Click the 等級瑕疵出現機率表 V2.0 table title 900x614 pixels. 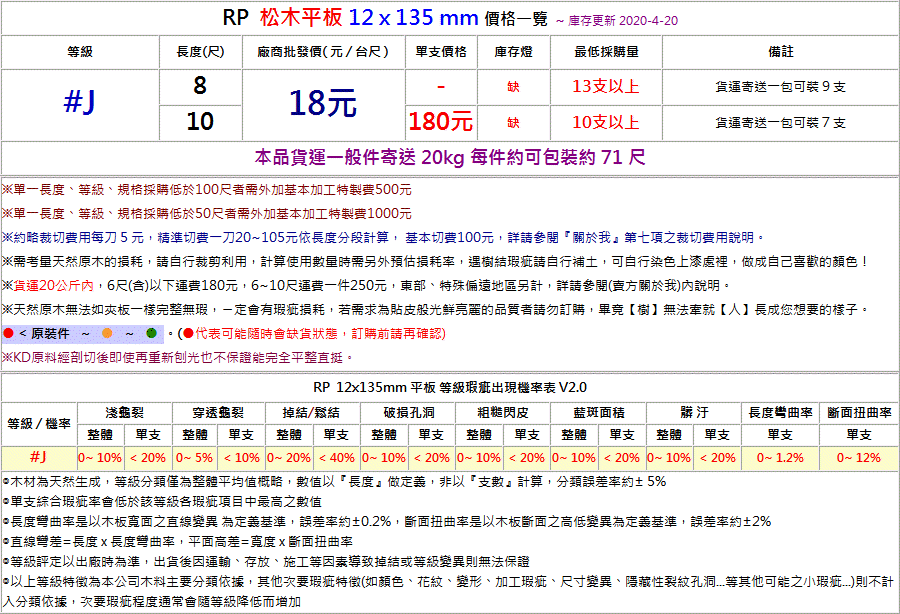[x=450, y=387]
